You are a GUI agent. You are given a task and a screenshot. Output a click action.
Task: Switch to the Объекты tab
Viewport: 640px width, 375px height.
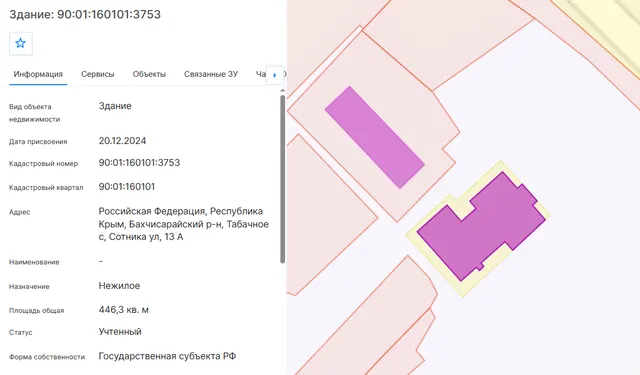pyautogui.click(x=149, y=74)
